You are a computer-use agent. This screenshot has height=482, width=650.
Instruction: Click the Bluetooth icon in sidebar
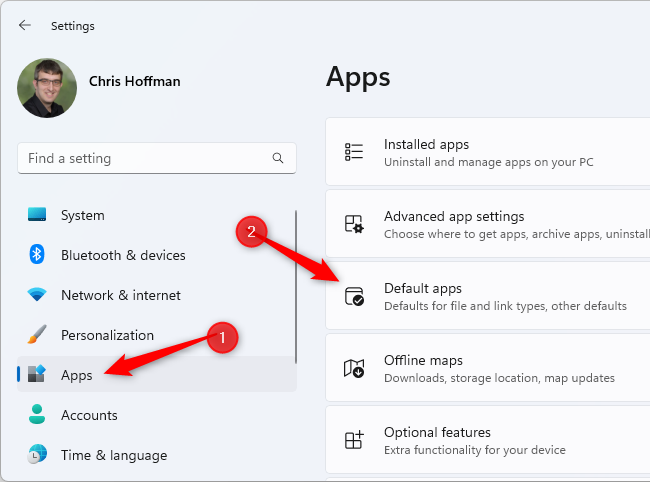(x=37, y=255)
